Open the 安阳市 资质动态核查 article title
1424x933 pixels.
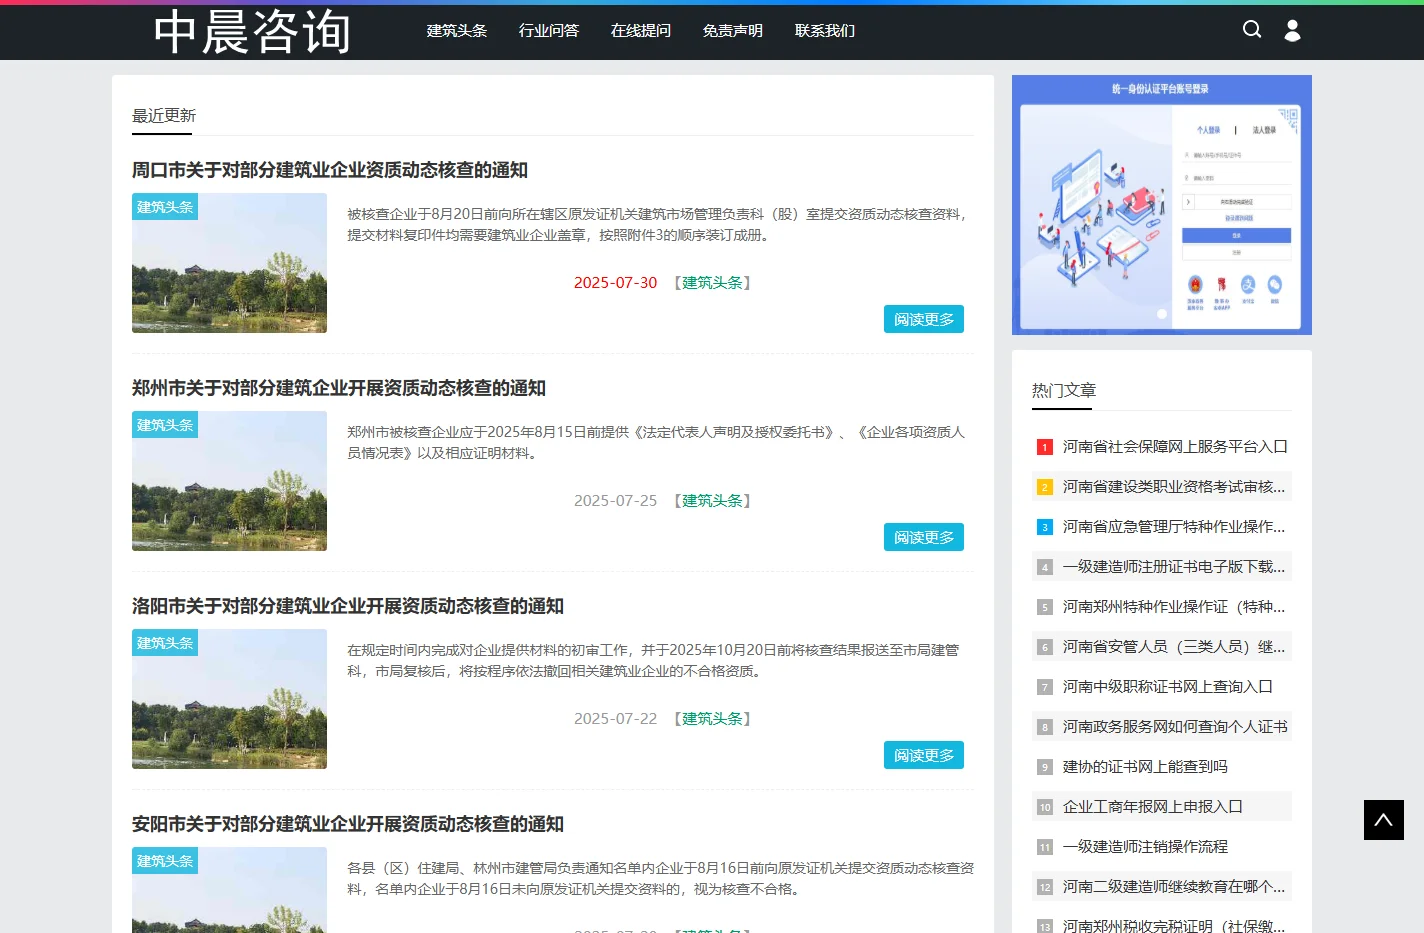point(348,824)
